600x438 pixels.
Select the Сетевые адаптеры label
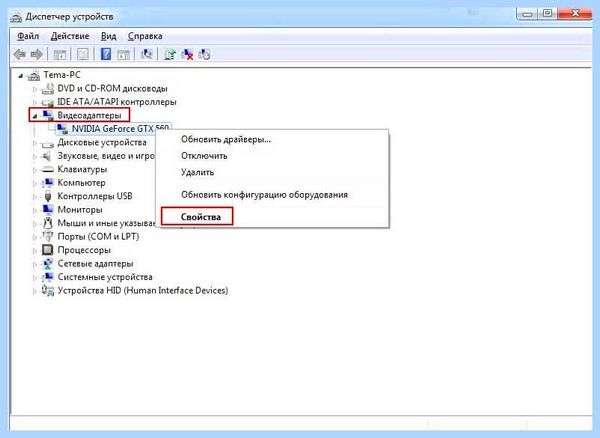(95, 264)
